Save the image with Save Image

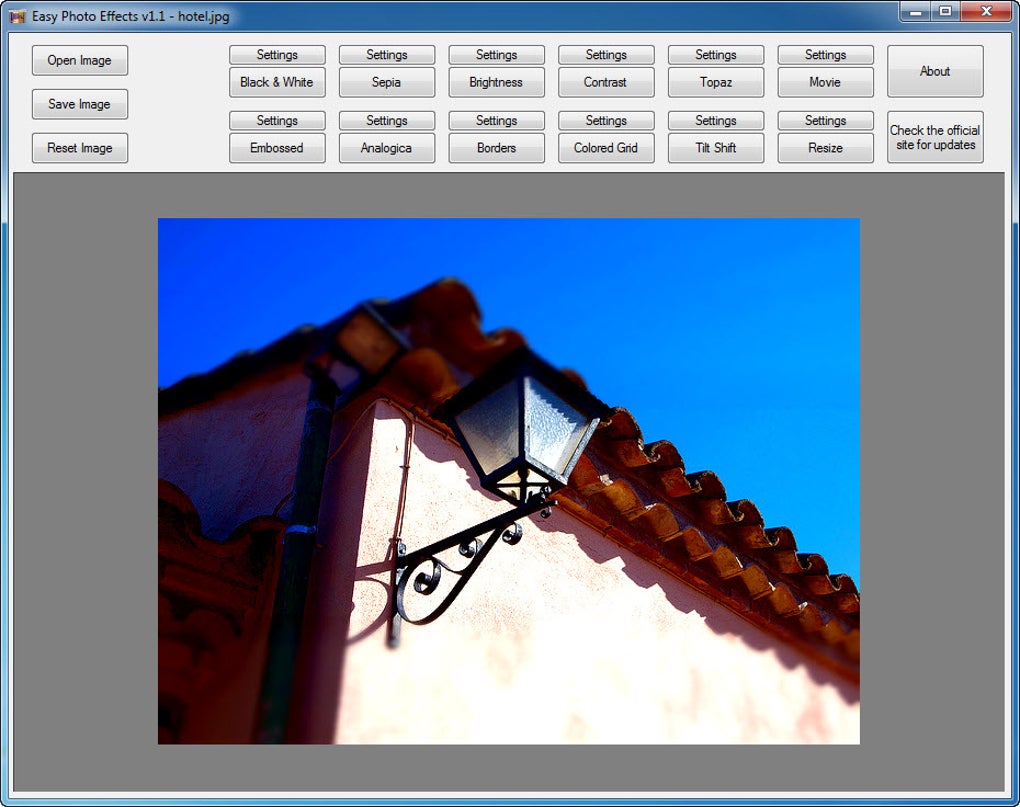click(79, 104)
